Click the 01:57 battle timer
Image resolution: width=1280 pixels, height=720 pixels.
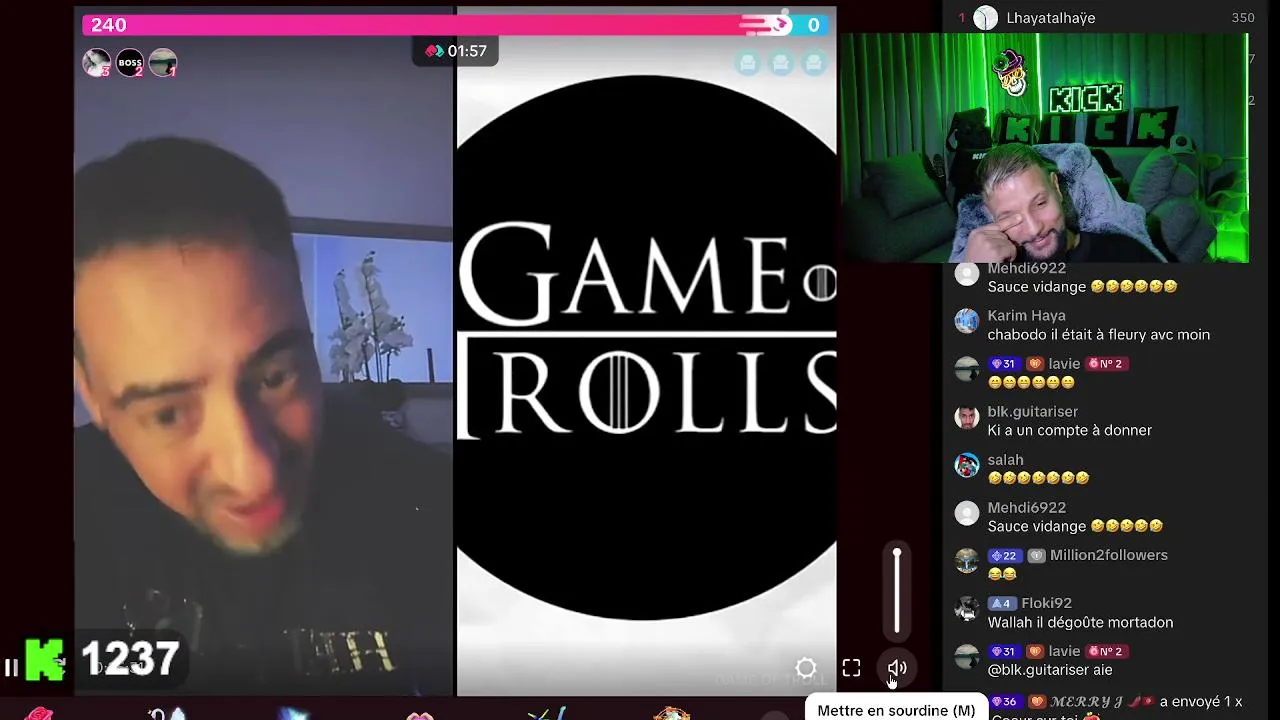(467, 51)
